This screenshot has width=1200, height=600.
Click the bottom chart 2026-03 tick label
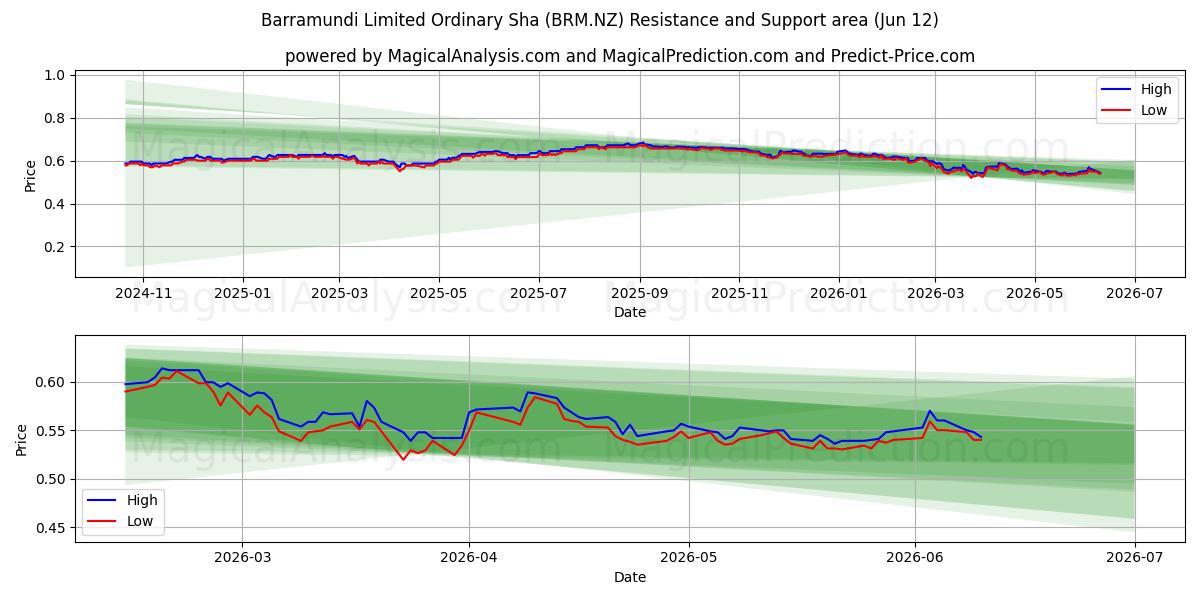(243, 558)
